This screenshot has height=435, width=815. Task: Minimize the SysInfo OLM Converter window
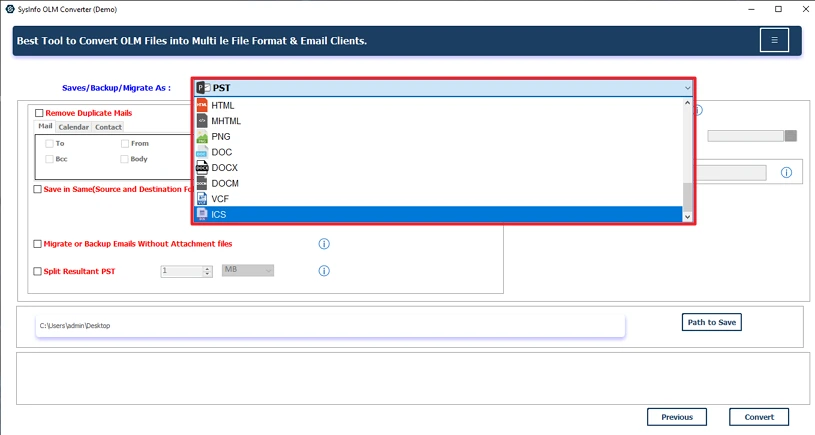pyautogui.click(x=752, y=9)
